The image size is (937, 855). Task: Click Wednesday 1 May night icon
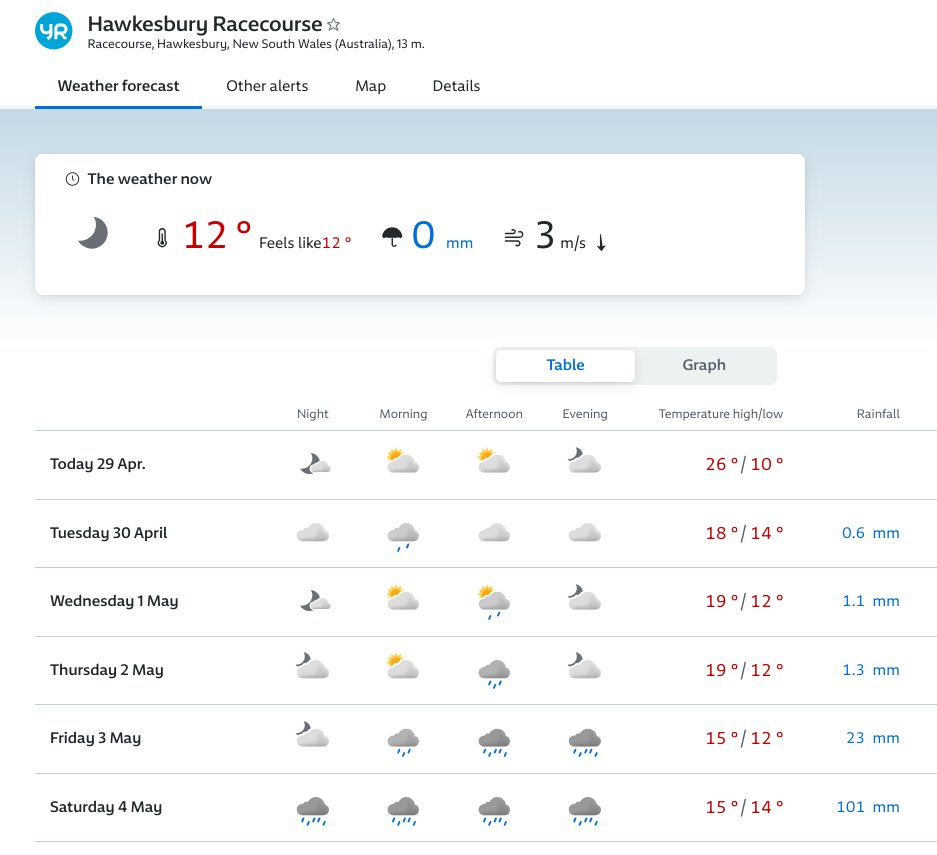[315, 600]
